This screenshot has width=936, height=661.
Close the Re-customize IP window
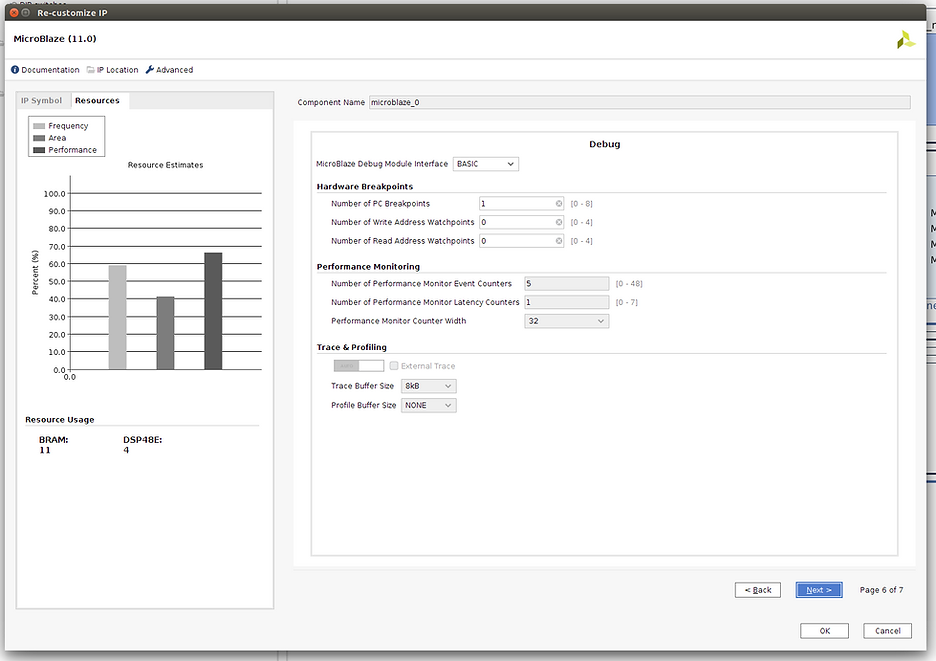pyautogui.click(x=15, y=12)
